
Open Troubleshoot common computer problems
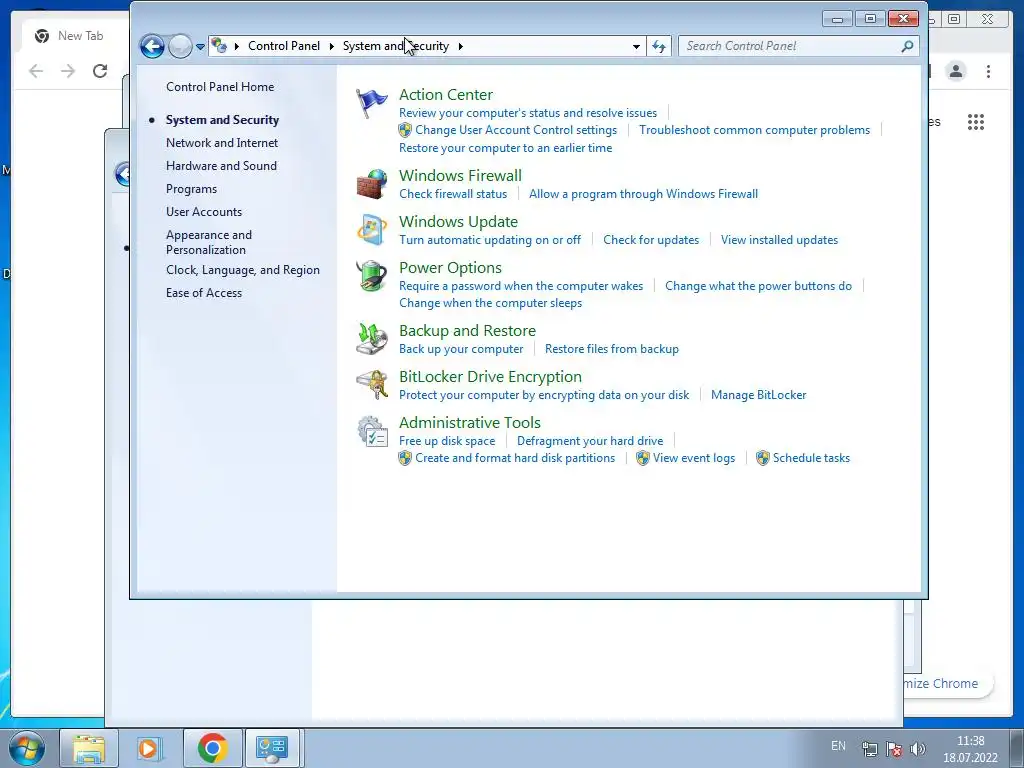754,130
